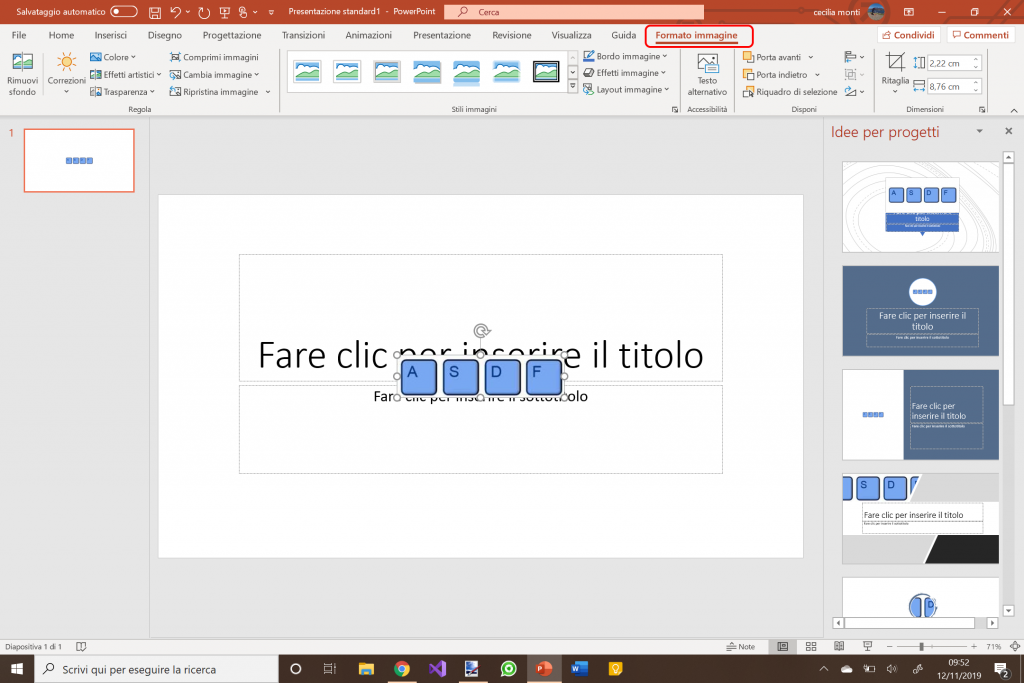
Task: Click the Redo icon in quick access toolbar
Action: click(x=204, y=12)
